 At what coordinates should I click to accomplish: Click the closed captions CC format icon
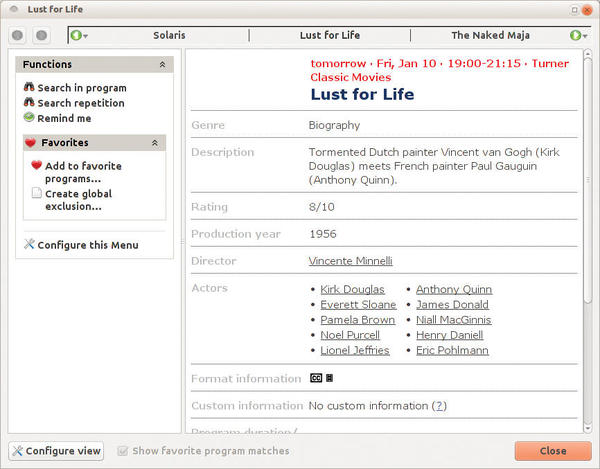(x=316, y=378)
